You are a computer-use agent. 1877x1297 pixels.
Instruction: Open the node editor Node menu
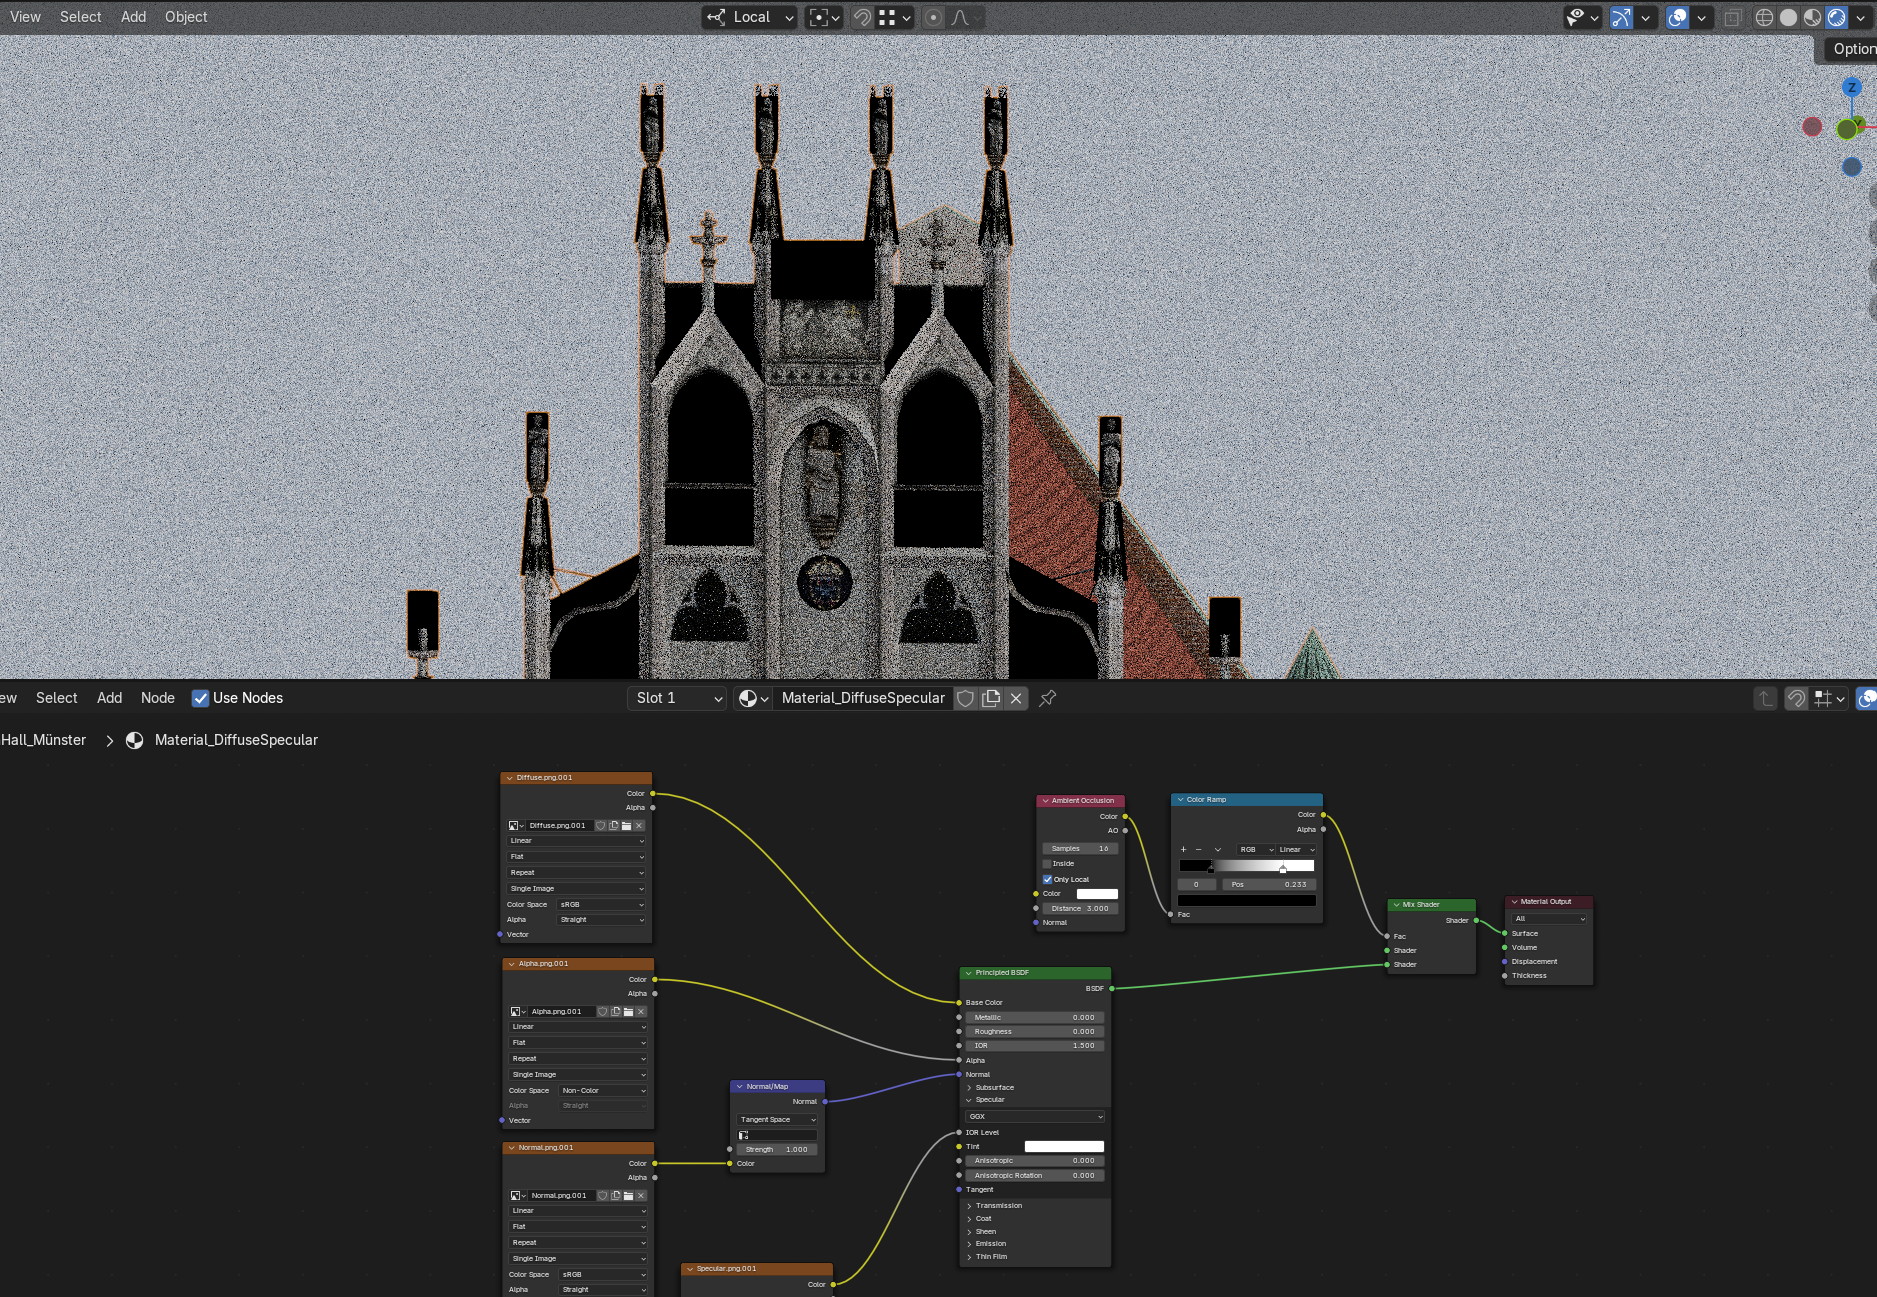tap(158, 698)
